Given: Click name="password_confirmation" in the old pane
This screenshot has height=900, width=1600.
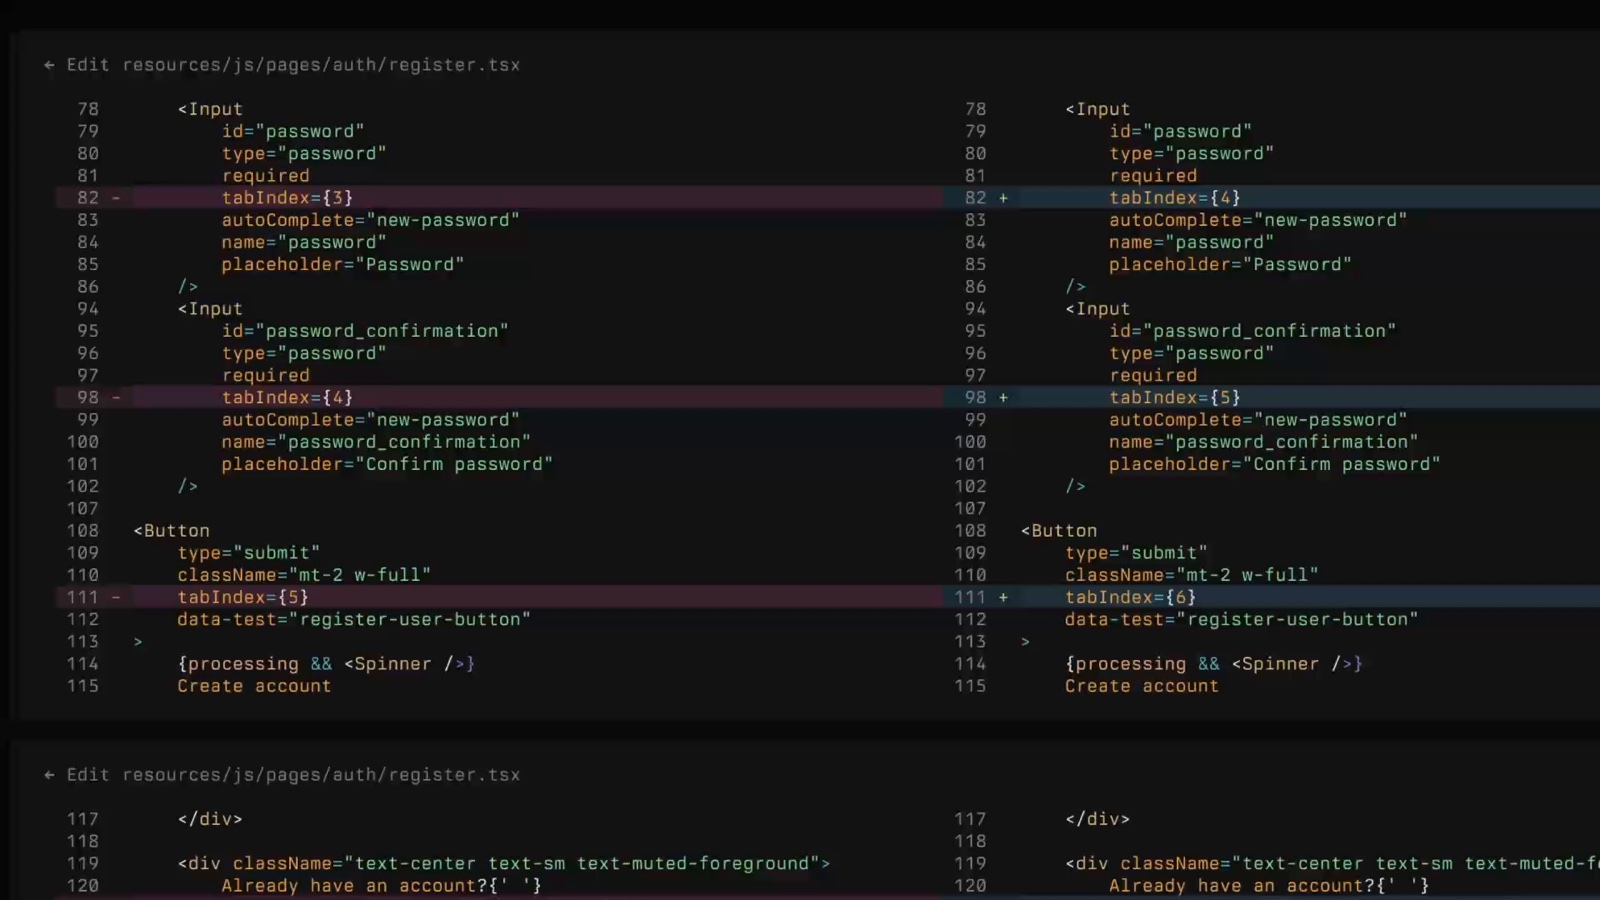Looking at the screenshot, I should (376, 442).
